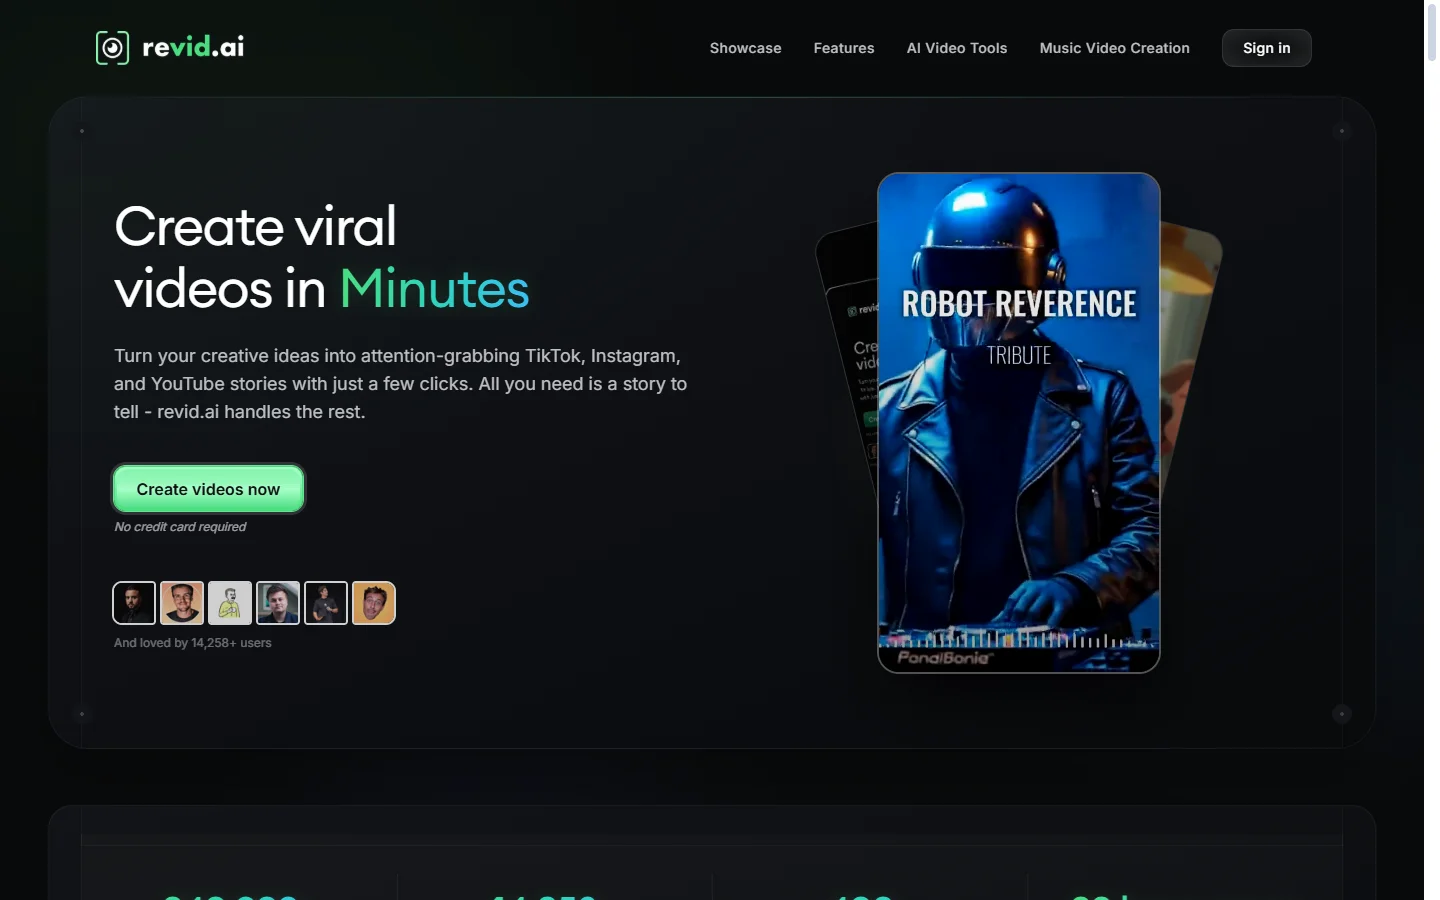Open AI Video Tools menu
This screenshot has width=1440, height=900.
[x=956, y=48]
